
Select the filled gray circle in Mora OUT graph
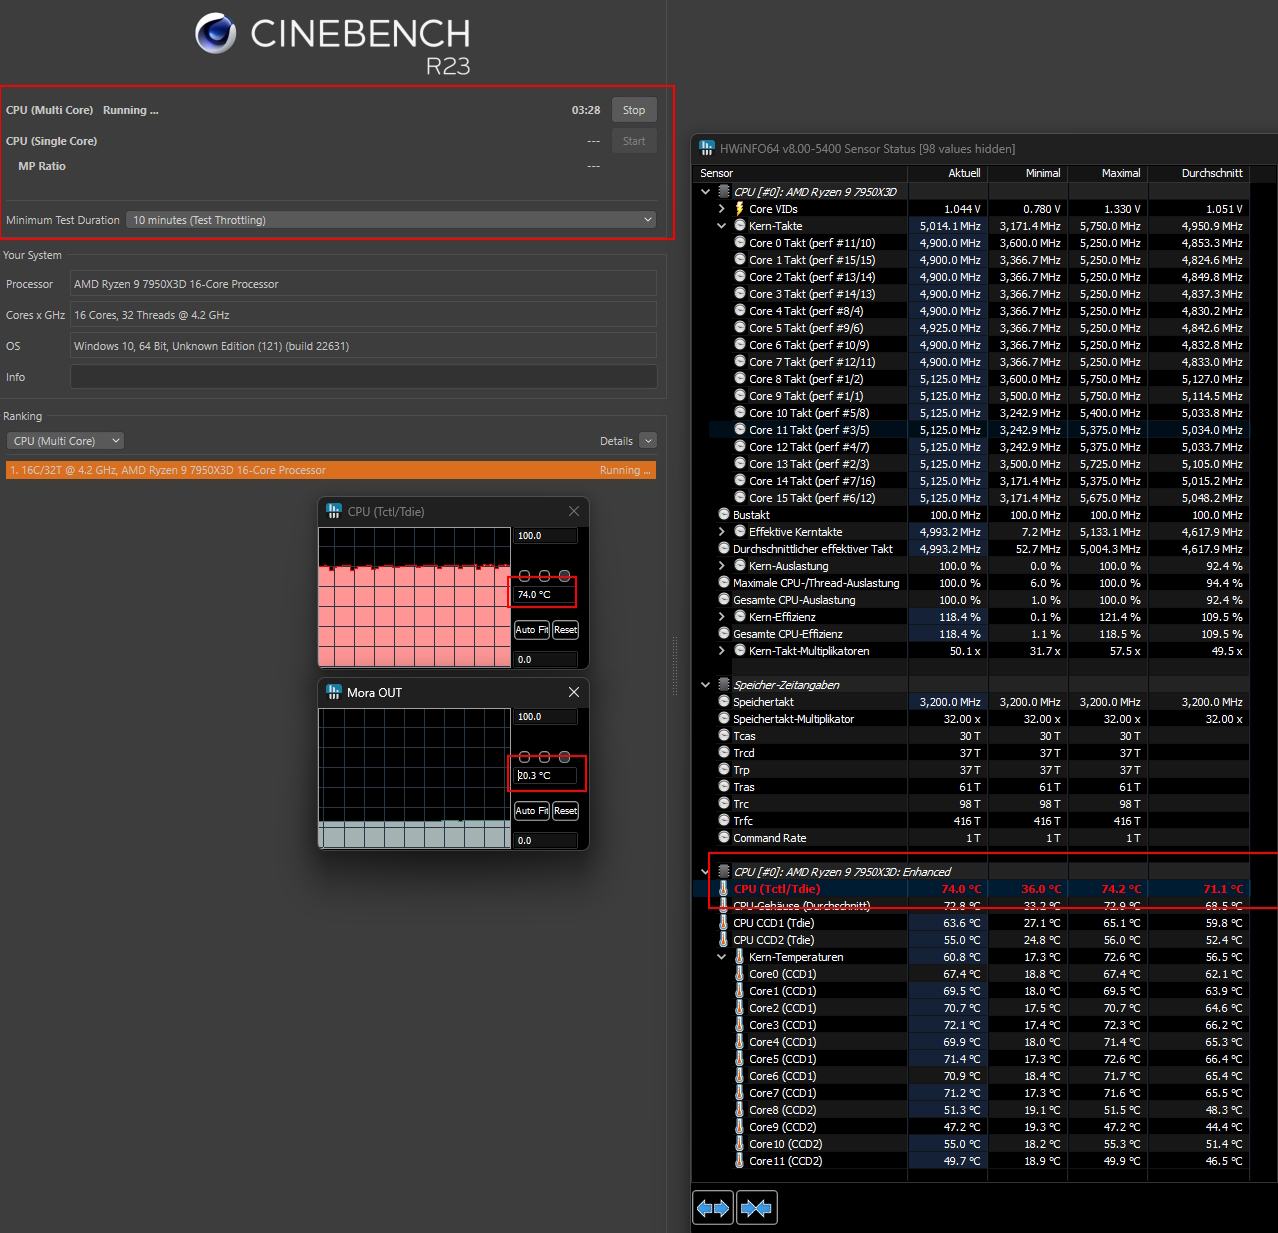point(565,757)
